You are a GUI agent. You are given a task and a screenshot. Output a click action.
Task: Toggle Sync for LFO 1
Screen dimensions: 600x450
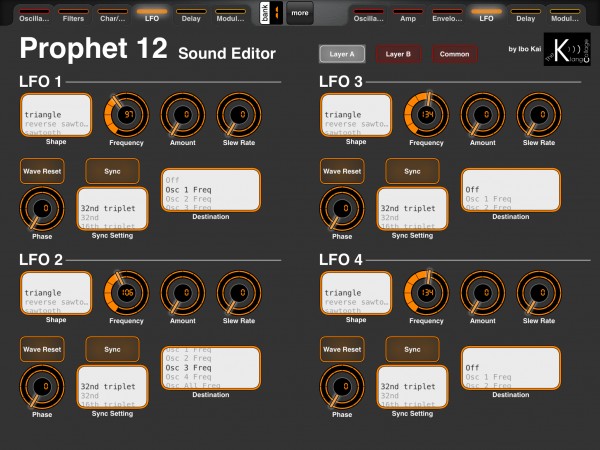pyautogui.click(x=112, y=171)
